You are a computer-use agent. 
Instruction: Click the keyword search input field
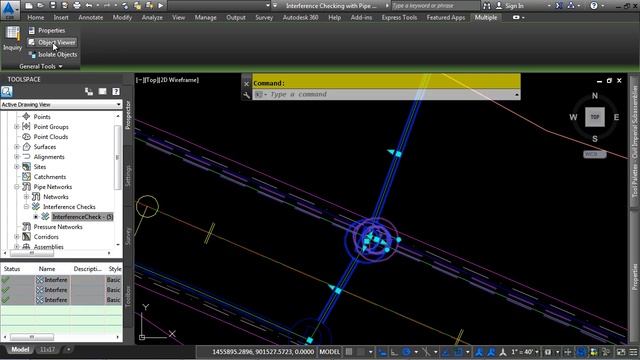point(436,6)
